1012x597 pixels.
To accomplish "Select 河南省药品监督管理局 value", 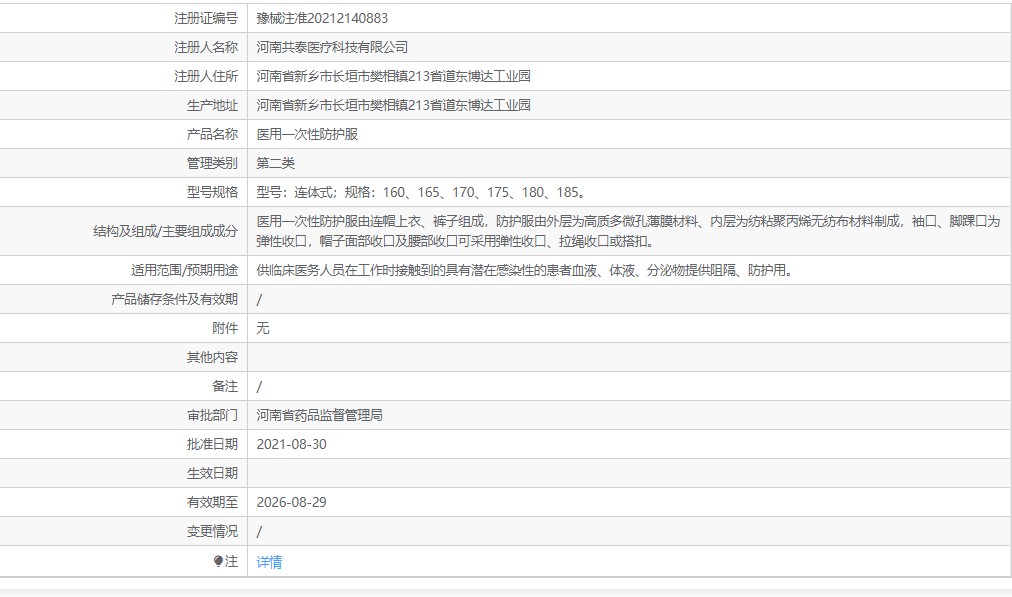I will tap(319, 416).
